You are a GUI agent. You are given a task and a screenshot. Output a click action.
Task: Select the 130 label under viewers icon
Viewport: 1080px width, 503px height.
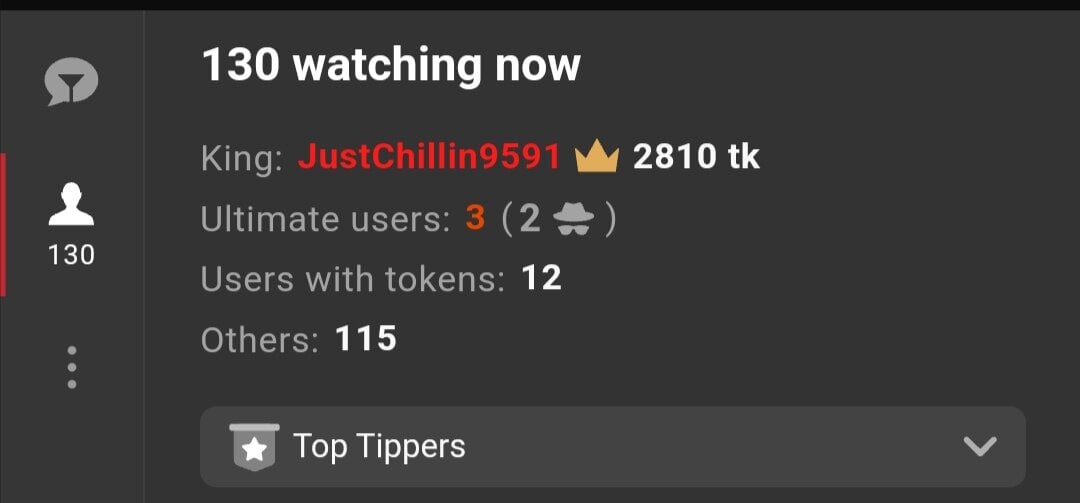(71, 256)
